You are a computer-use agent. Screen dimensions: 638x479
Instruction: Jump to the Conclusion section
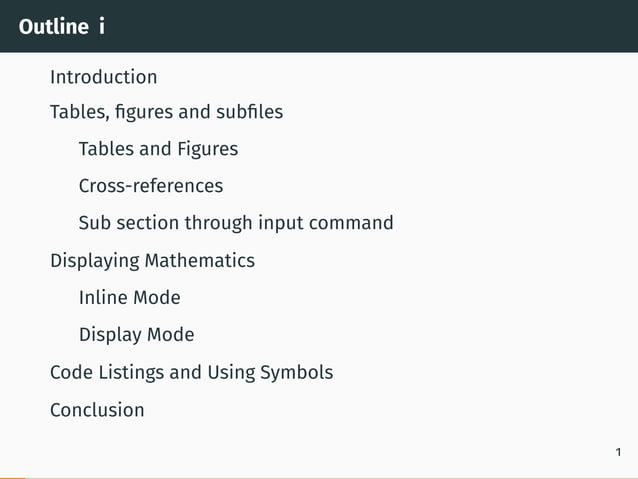pyautogui.click(x=97, y=410)
